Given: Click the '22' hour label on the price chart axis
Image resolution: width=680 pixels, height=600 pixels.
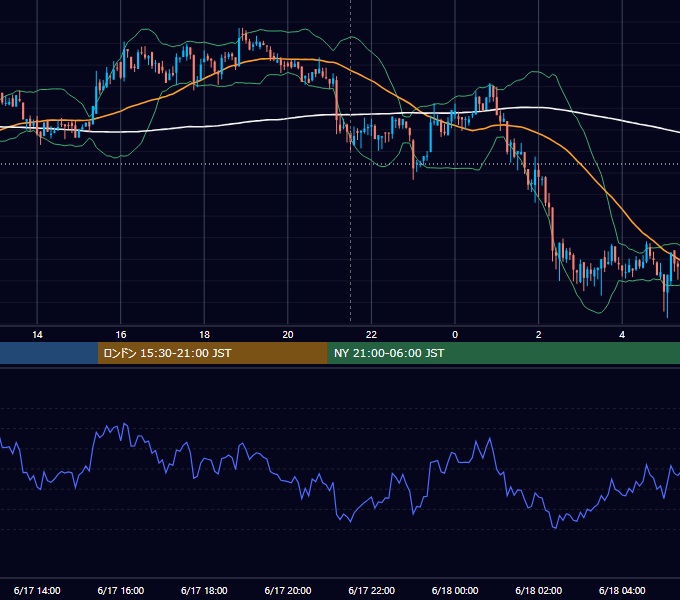Looking at the screenshot, I should coord(371,335).
